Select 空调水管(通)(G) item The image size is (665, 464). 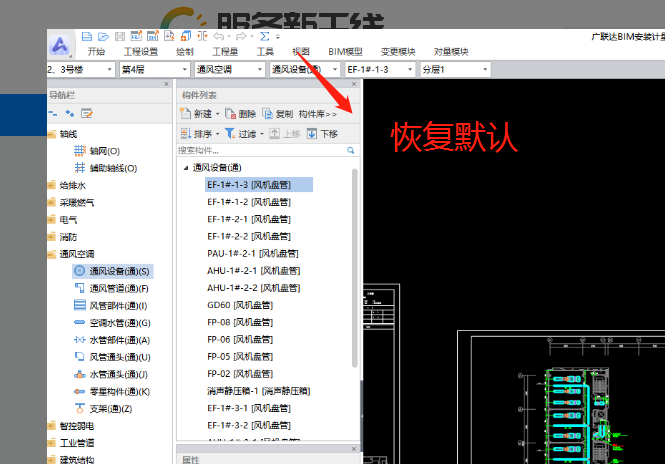click(112, 323)
